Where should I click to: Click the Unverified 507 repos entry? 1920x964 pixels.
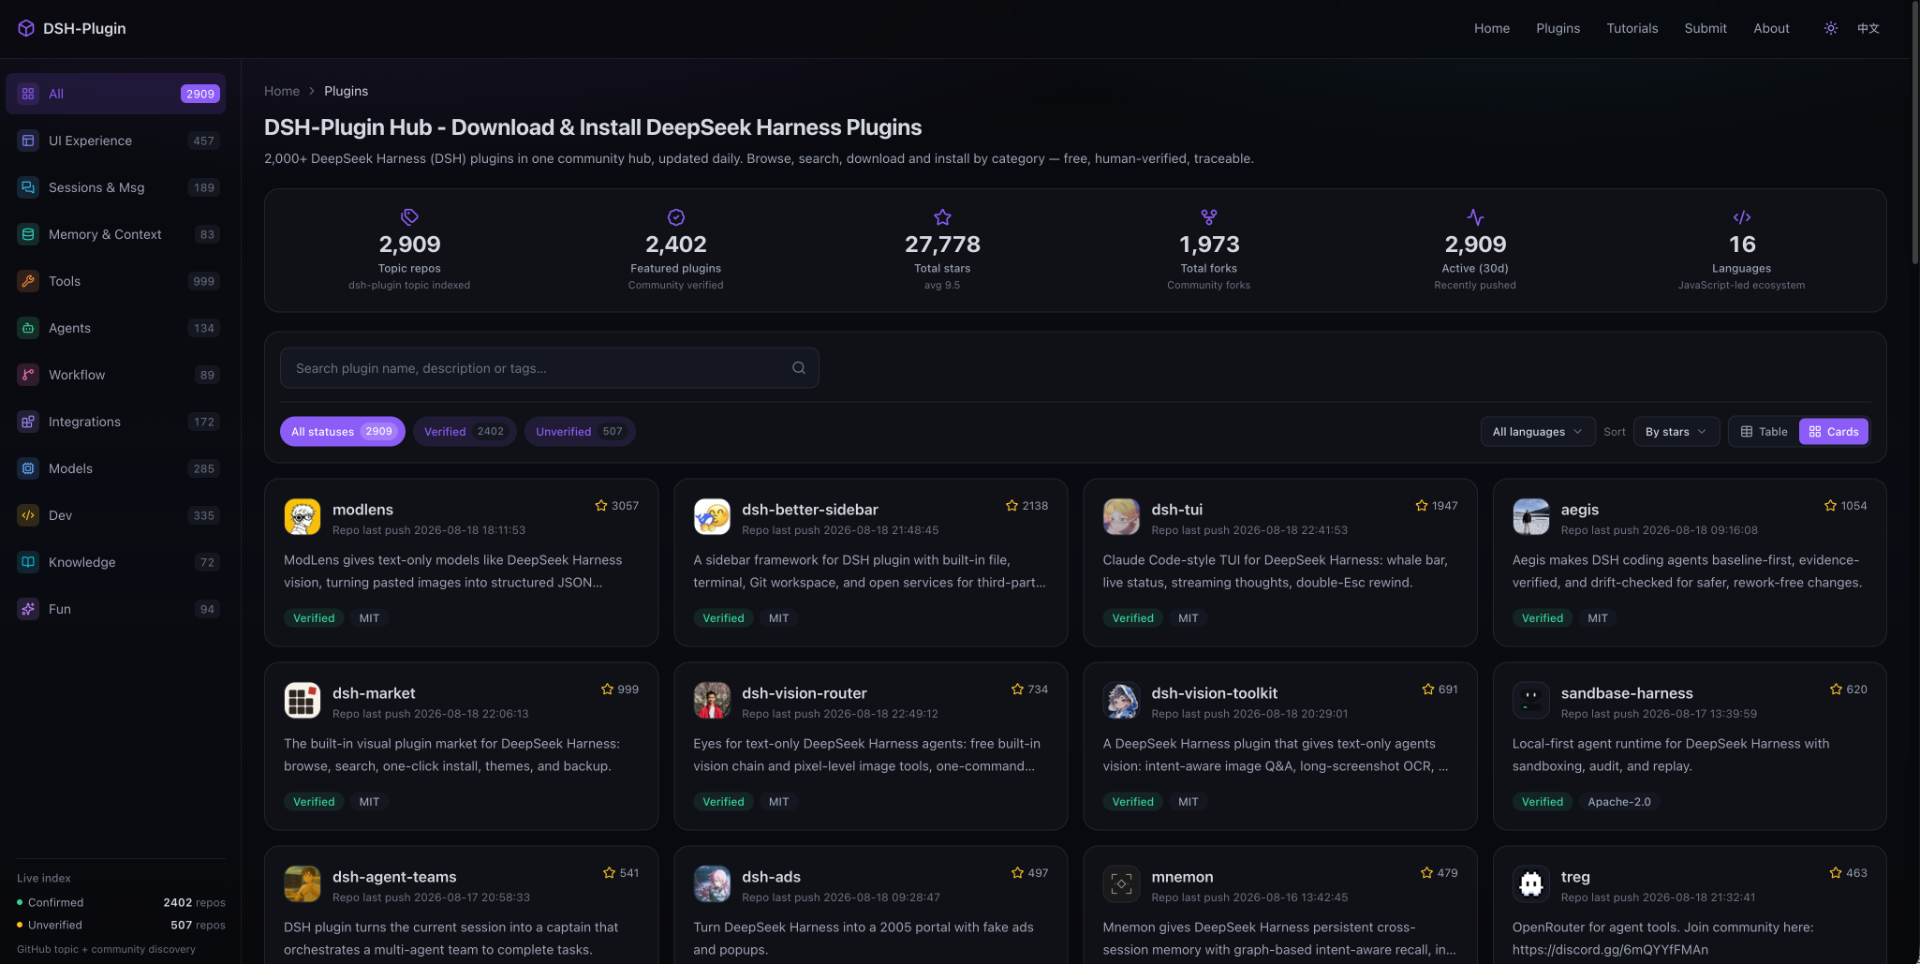click(121, 925)
